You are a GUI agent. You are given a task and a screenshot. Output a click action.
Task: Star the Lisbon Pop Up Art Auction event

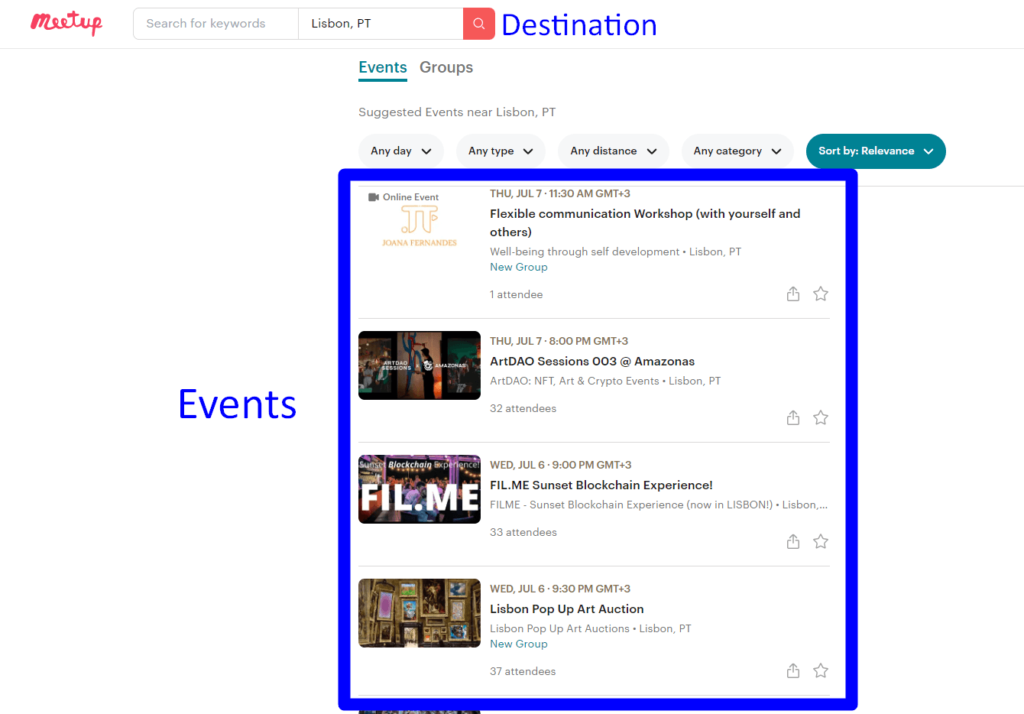pyautogui.click(x=820, y=671)
